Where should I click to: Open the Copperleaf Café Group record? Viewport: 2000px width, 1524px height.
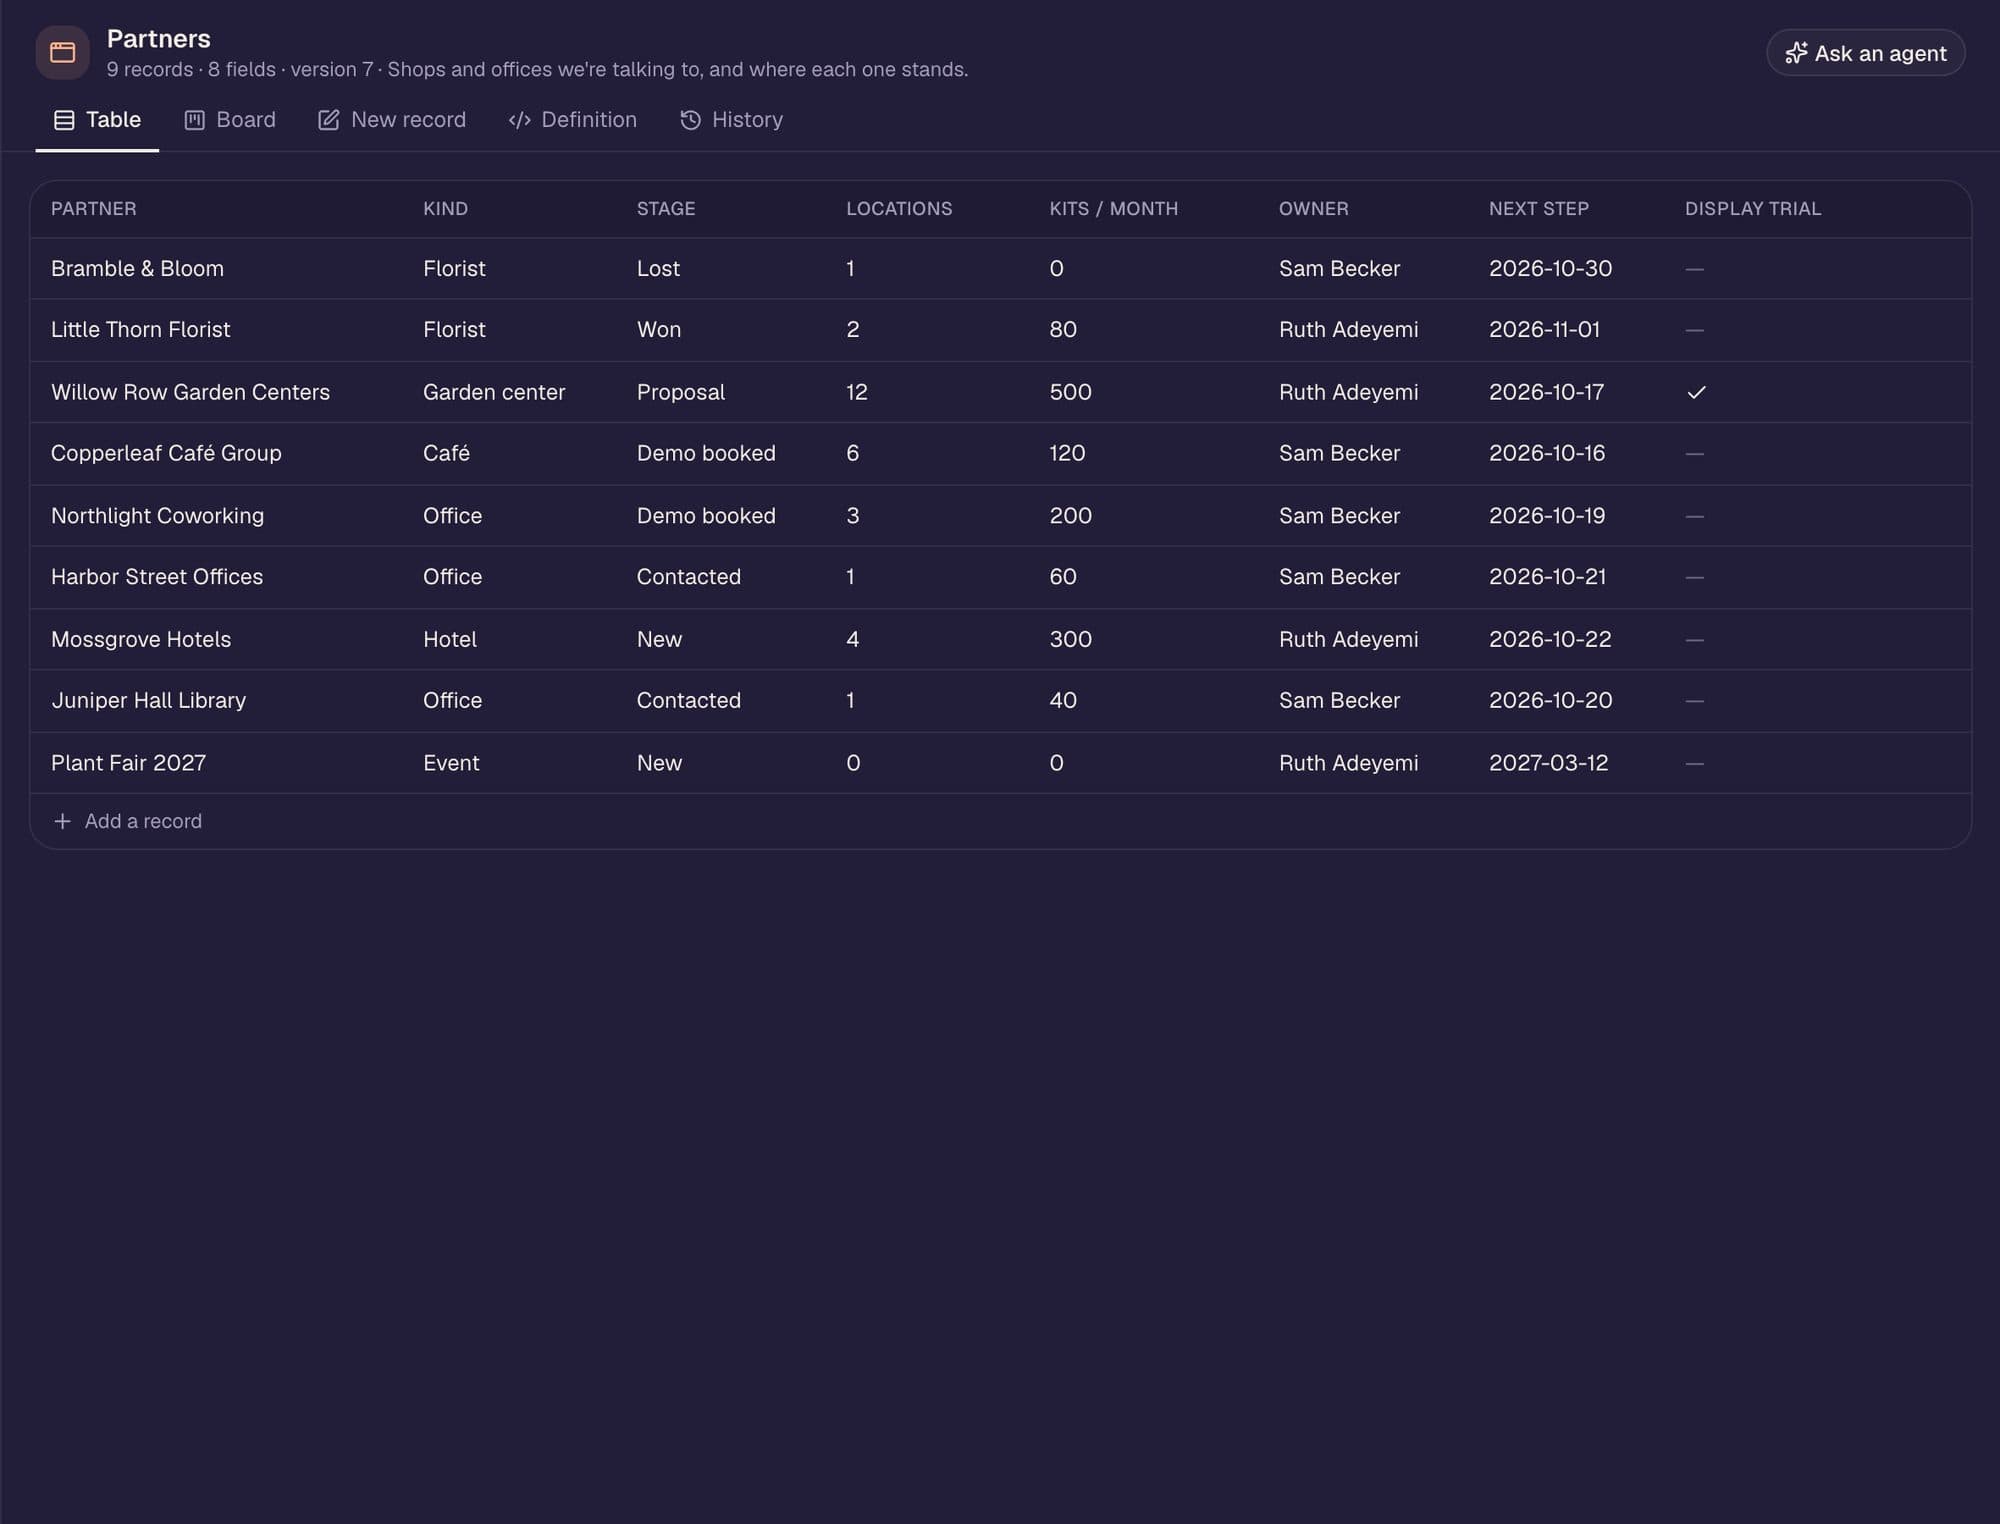[166, 453]
